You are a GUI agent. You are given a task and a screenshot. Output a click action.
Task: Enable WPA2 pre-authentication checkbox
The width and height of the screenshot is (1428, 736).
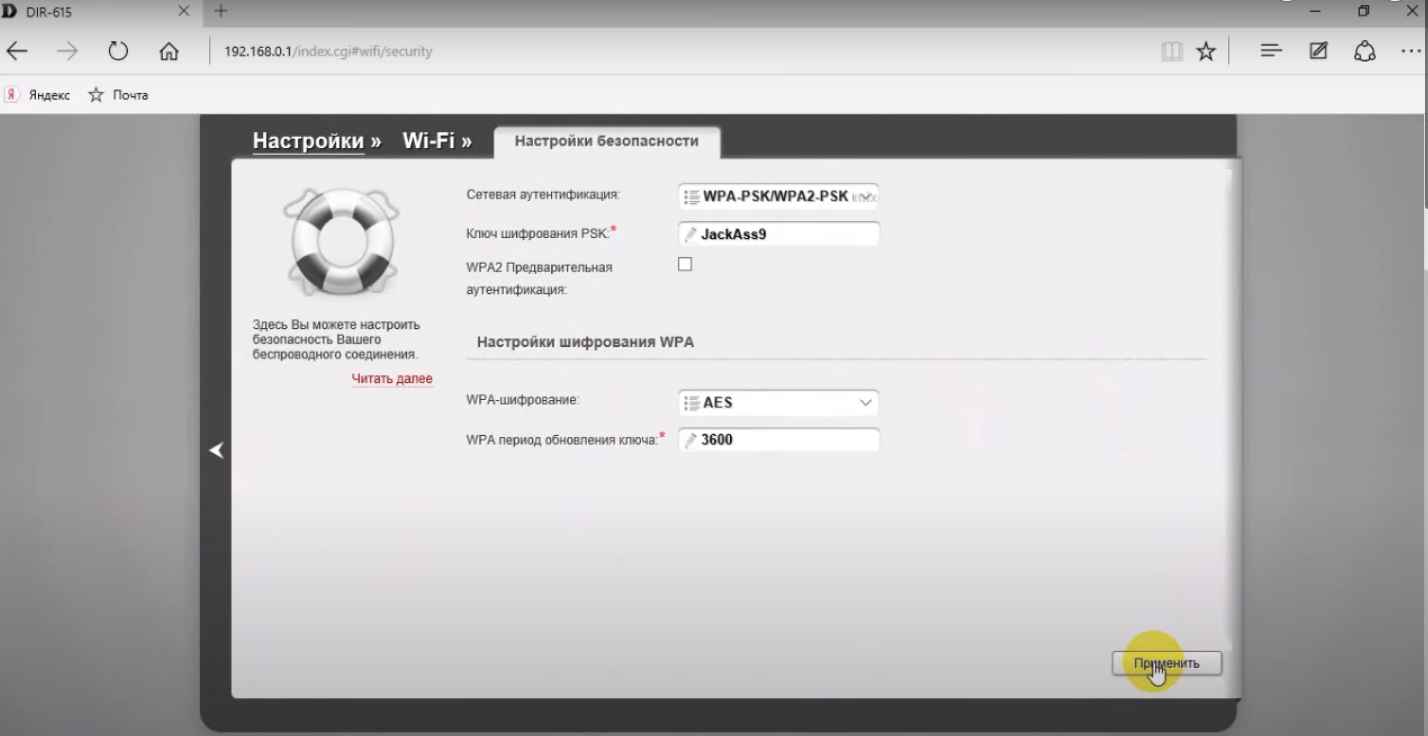tap(685, 265)
